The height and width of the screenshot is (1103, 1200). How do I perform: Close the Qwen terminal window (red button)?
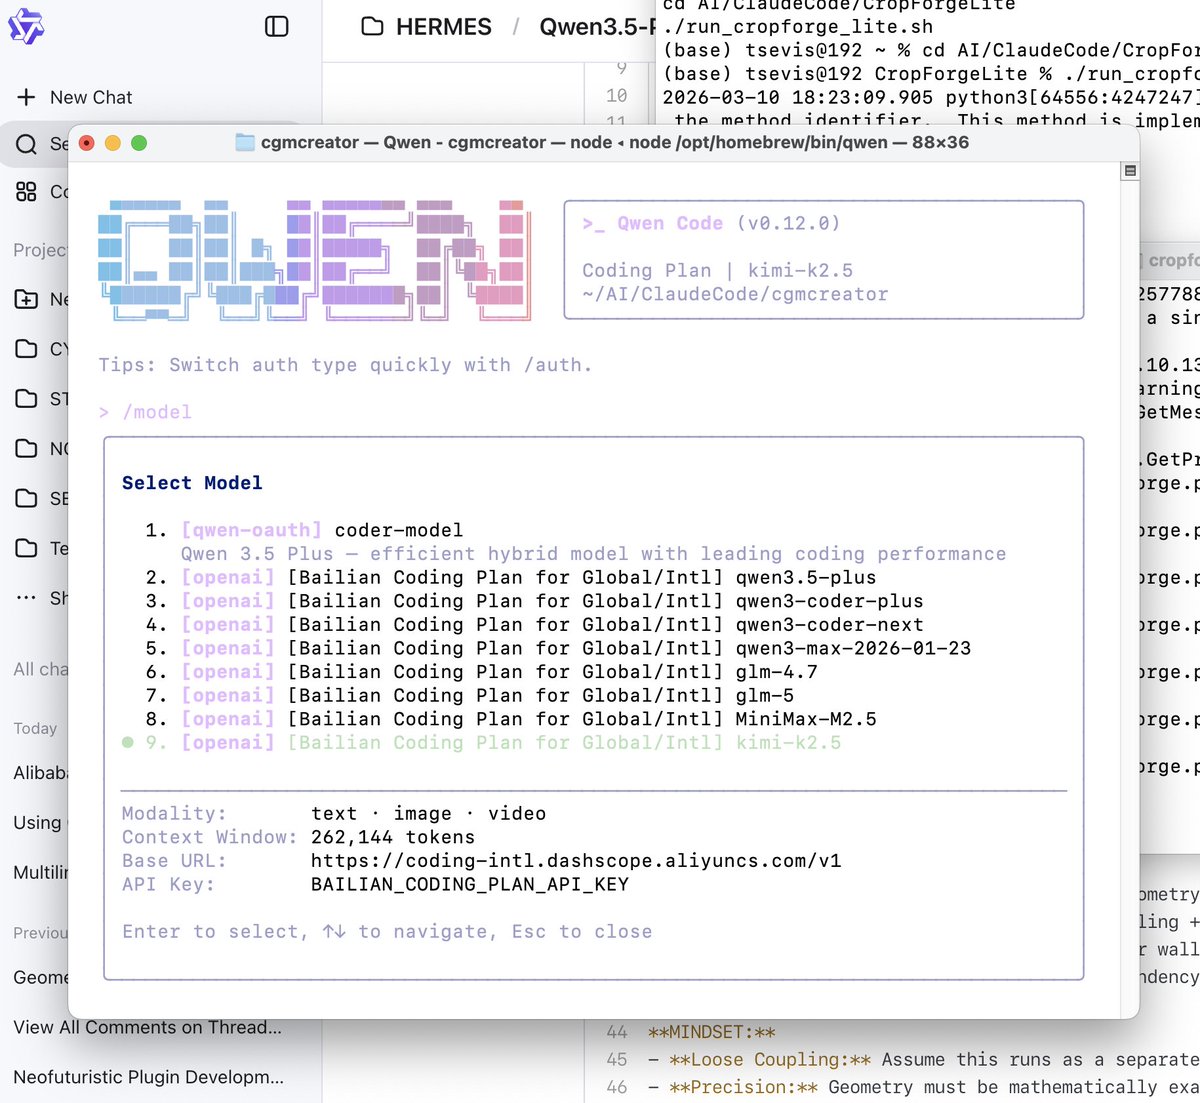coord(87,143)
